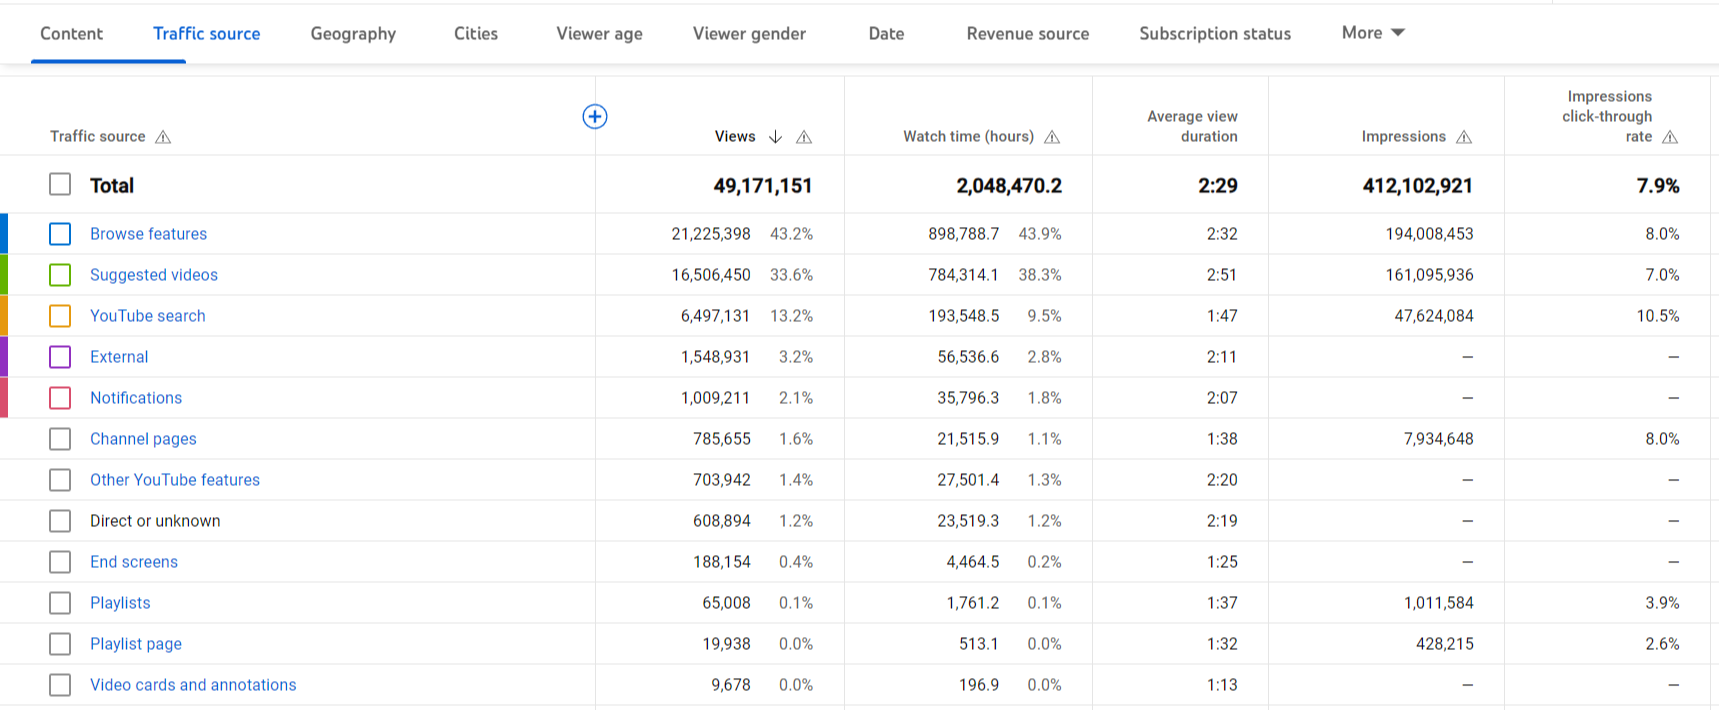
Task: Open the Suggested videos link
Action: [154, 275]
